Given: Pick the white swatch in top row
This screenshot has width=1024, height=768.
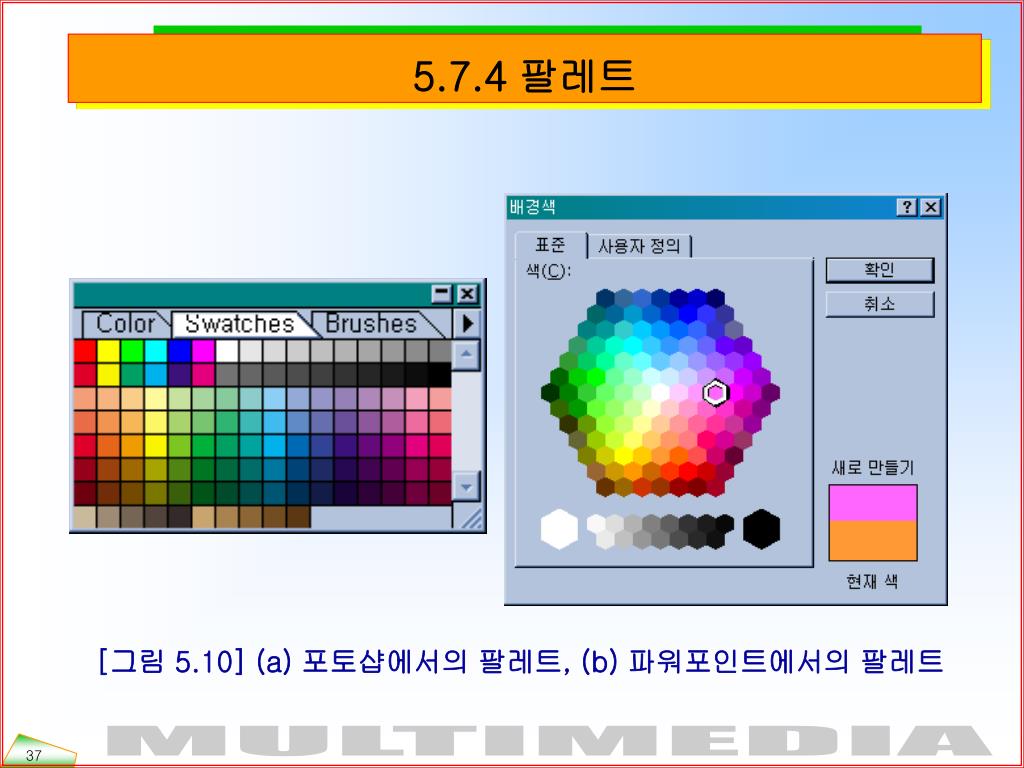Looking at the screenshot, I should point(227,351).
